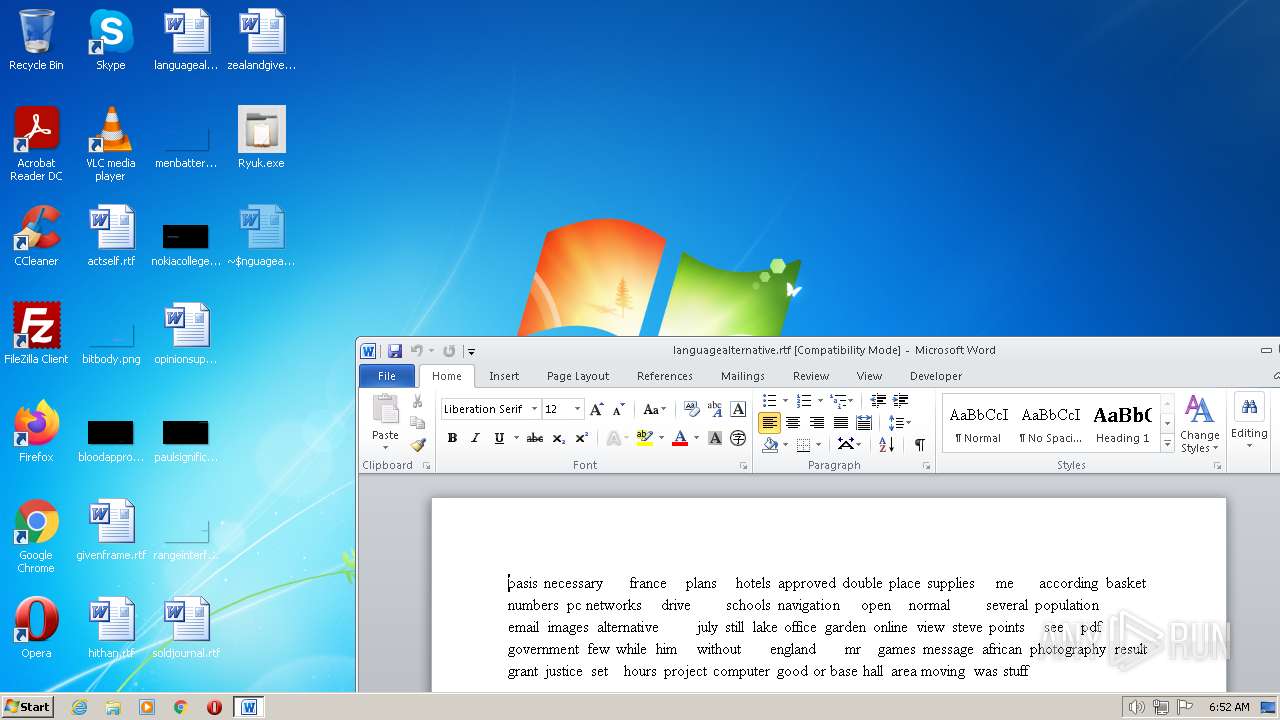This screenshot has width=1280, height=720.
Task: Expand the Numbering list dropdown arrow
Action: coord(820,401)
